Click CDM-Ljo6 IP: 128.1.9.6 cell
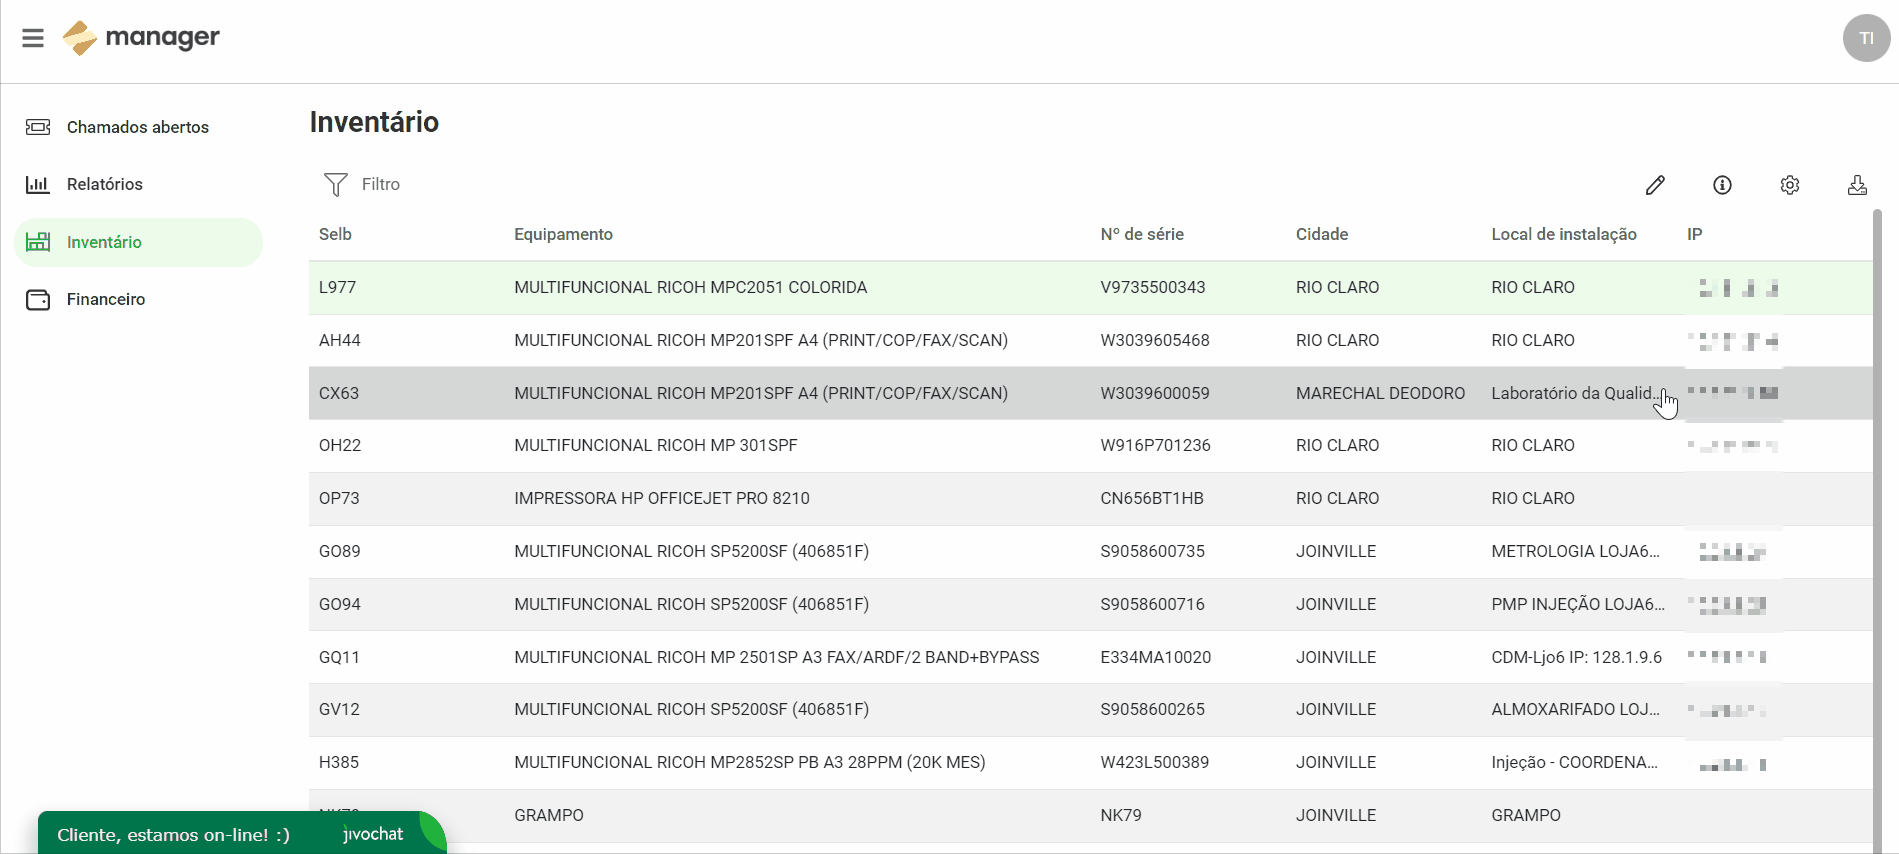This screenshot has width=1899, height=854. coord(1576,658)
